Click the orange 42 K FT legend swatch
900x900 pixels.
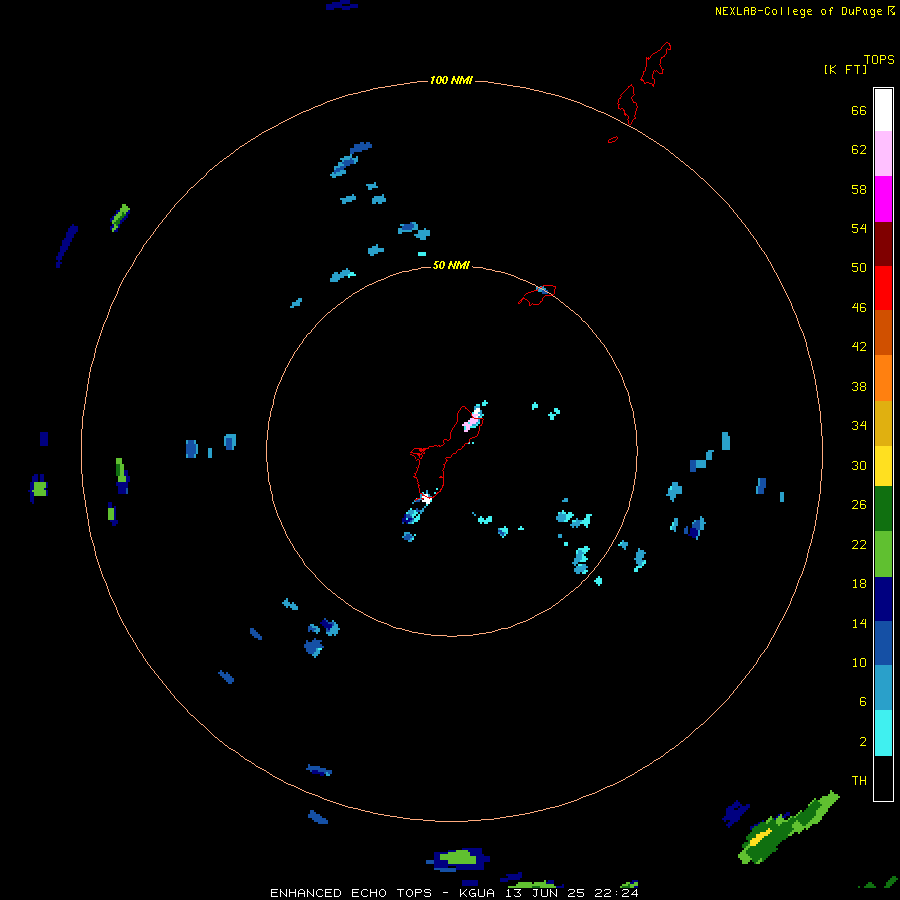click(883, 378)
